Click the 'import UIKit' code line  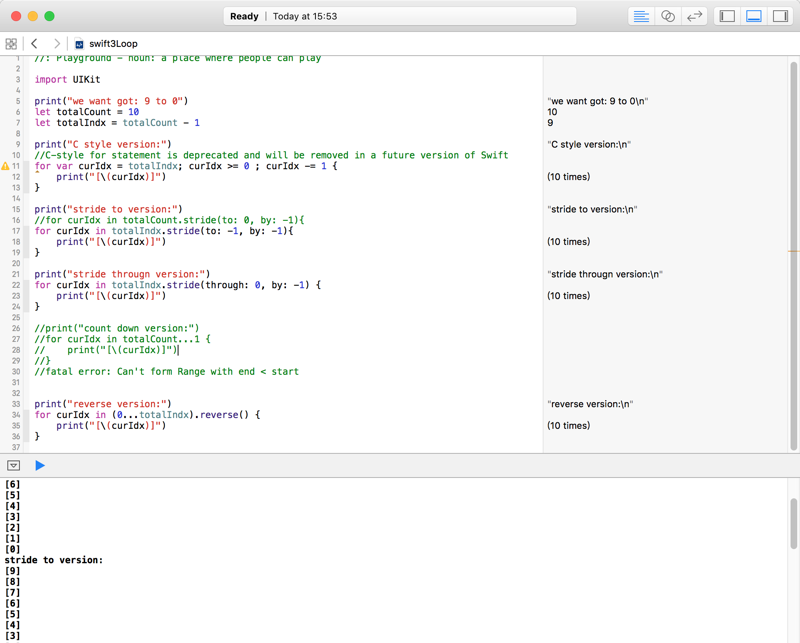pyautogui.click(x=67, y=80)
